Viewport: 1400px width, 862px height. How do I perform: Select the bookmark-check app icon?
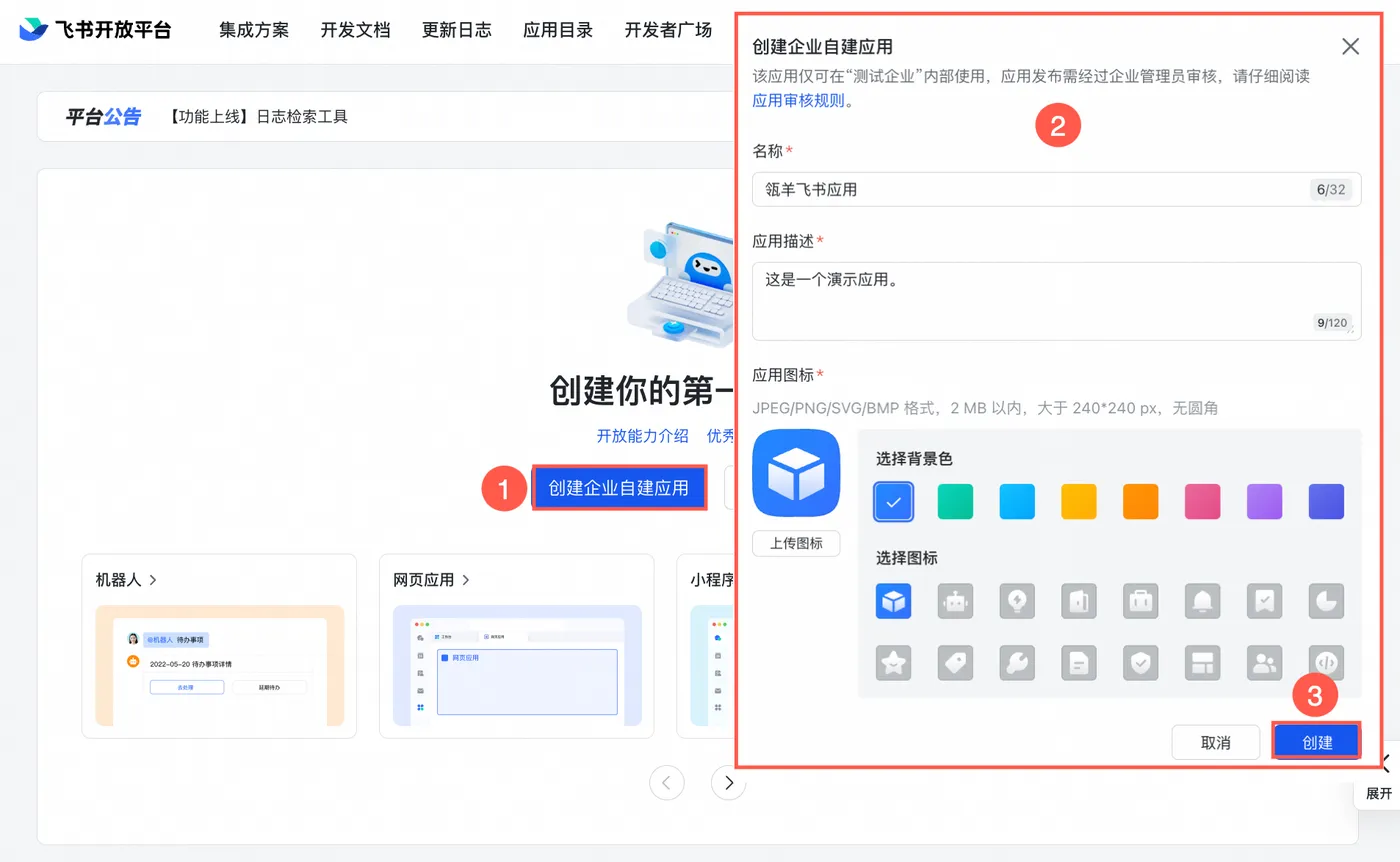[x=1265, y=601]
